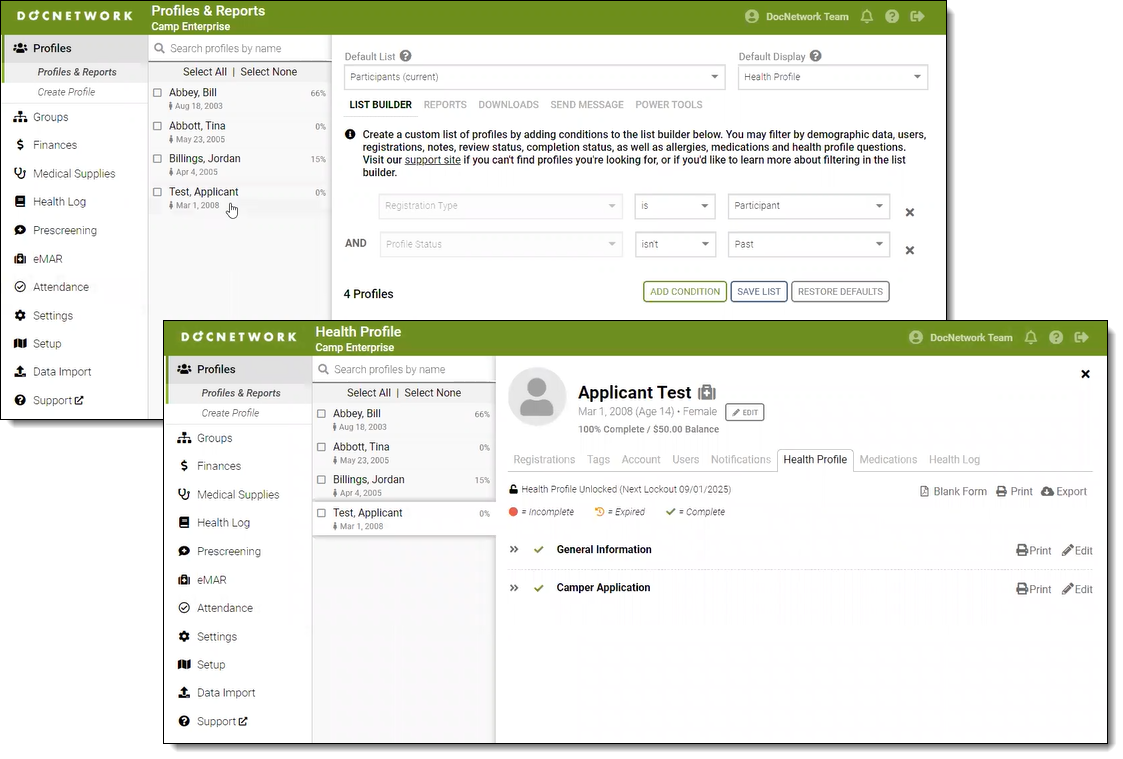Click the Export cloud icon for the health profile

click(1047, 492)
